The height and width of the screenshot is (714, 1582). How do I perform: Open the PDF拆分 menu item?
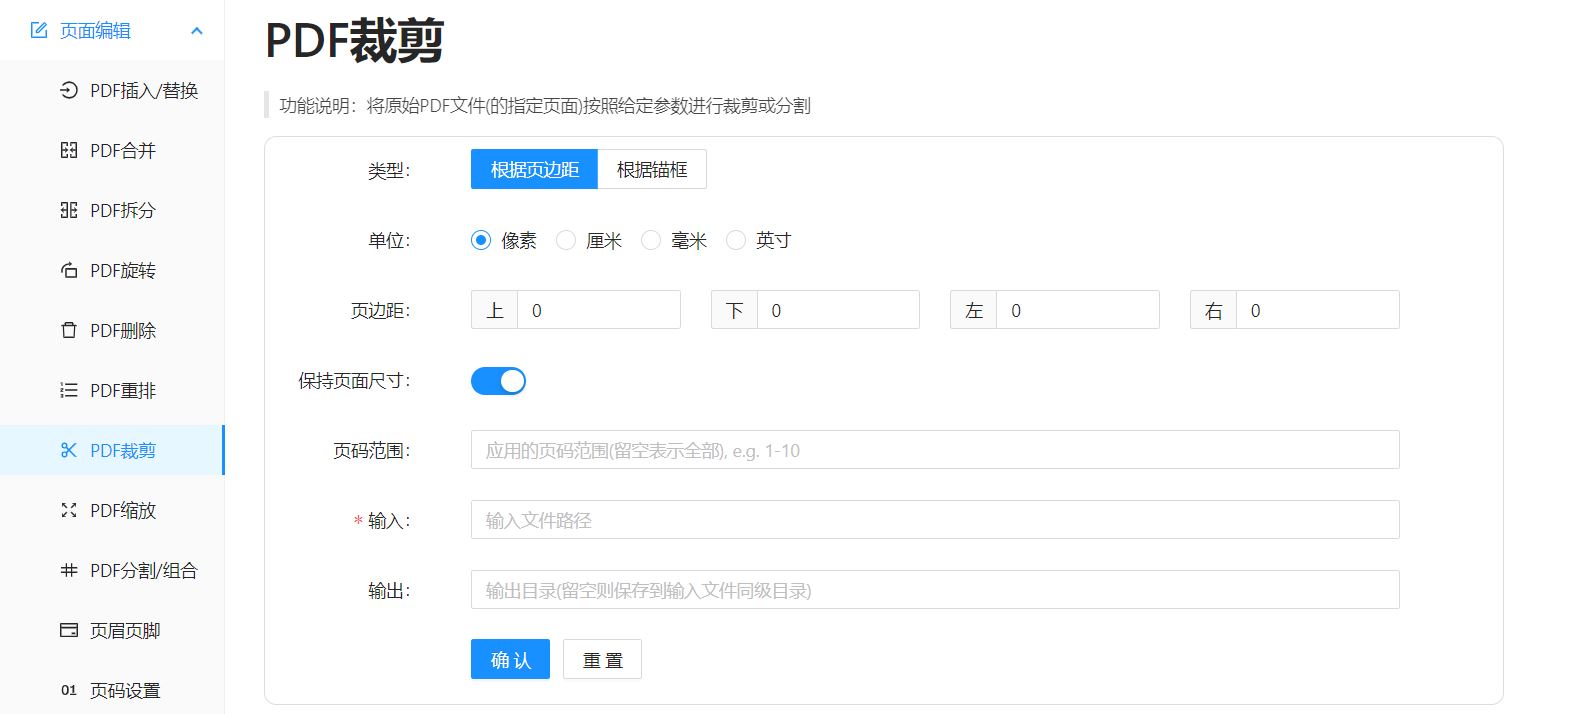pyautogui.click(x=112, y=210)
